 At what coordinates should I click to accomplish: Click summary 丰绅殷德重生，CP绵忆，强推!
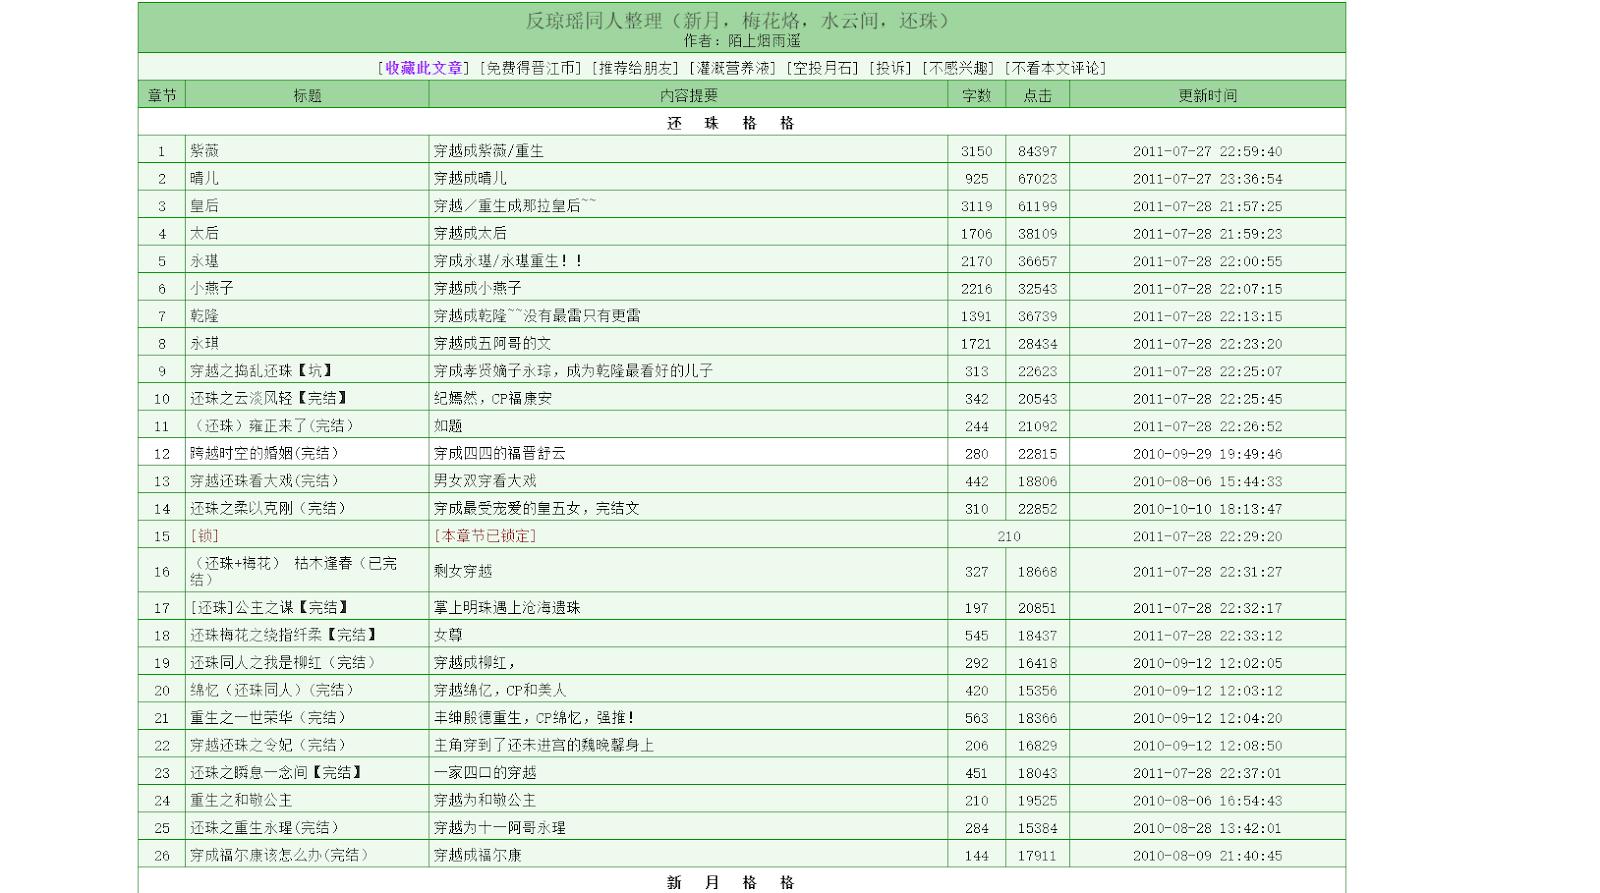tap(534, 718)
